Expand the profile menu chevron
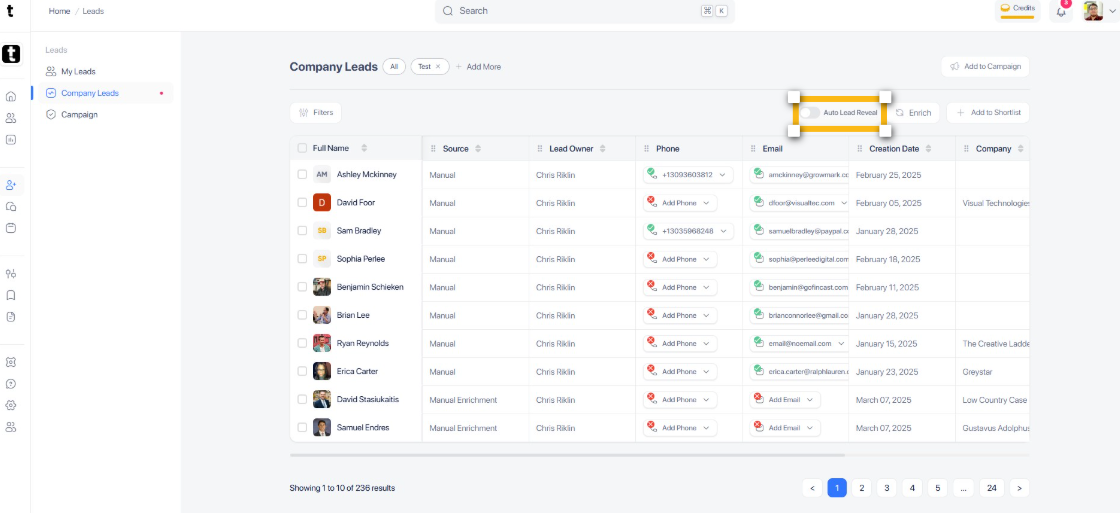1120x513 pixels. coord(1111,11)
